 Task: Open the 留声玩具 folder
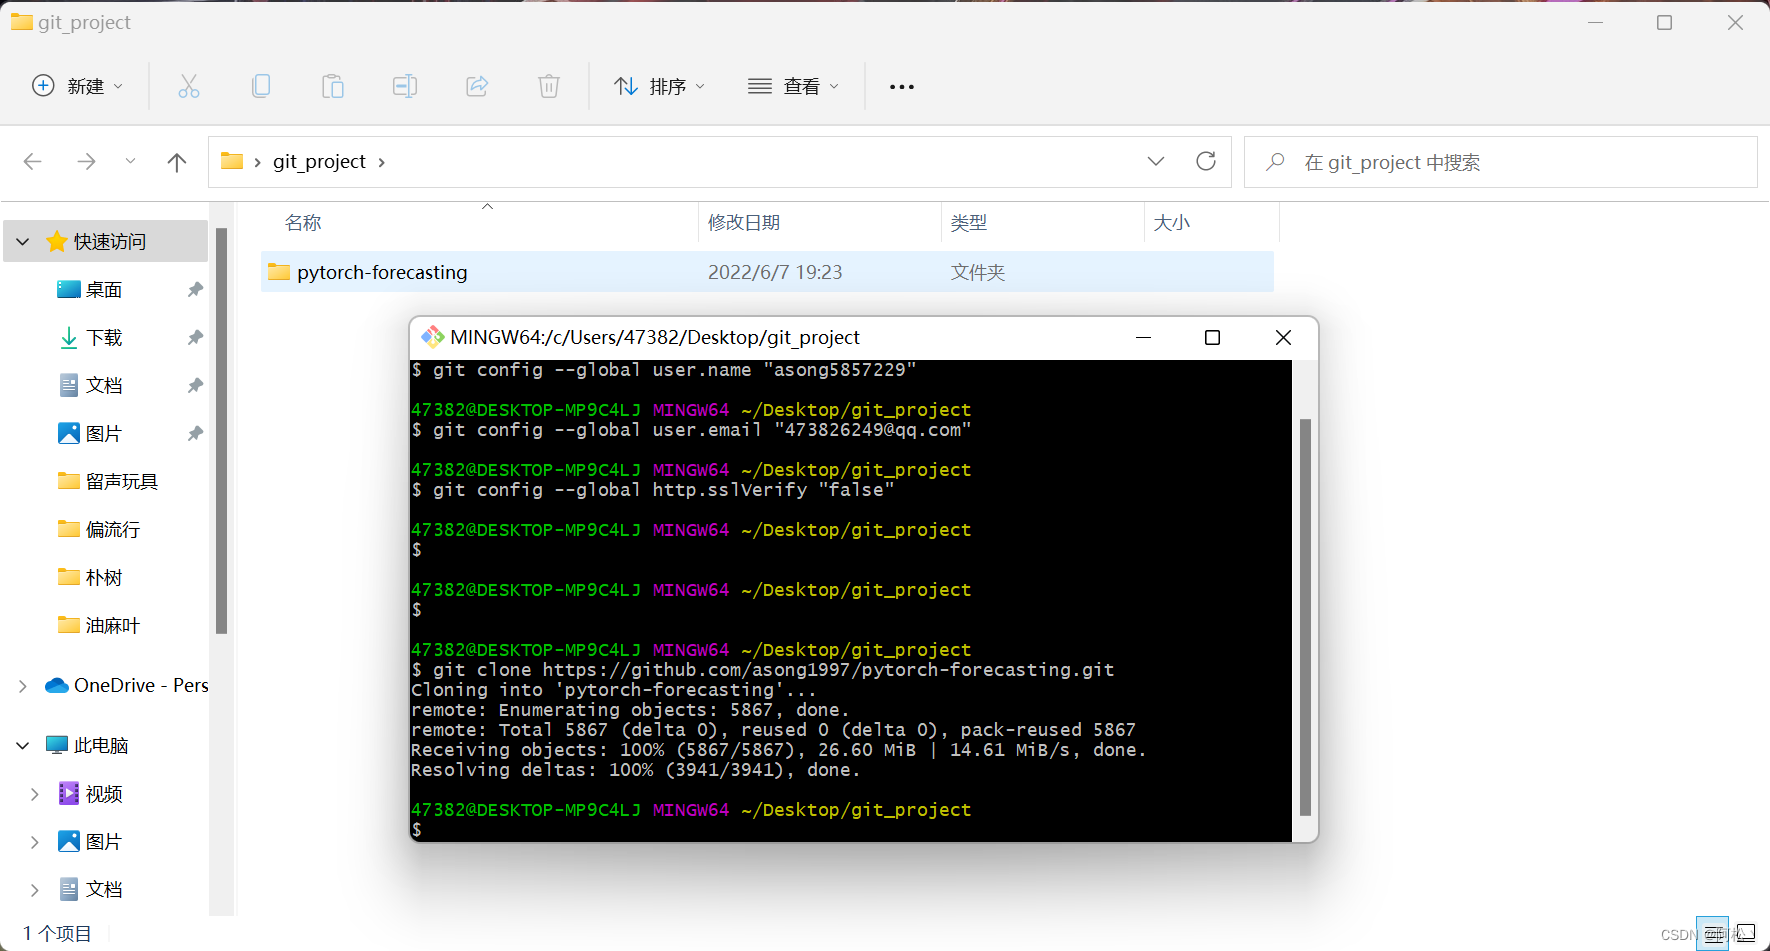108,482
